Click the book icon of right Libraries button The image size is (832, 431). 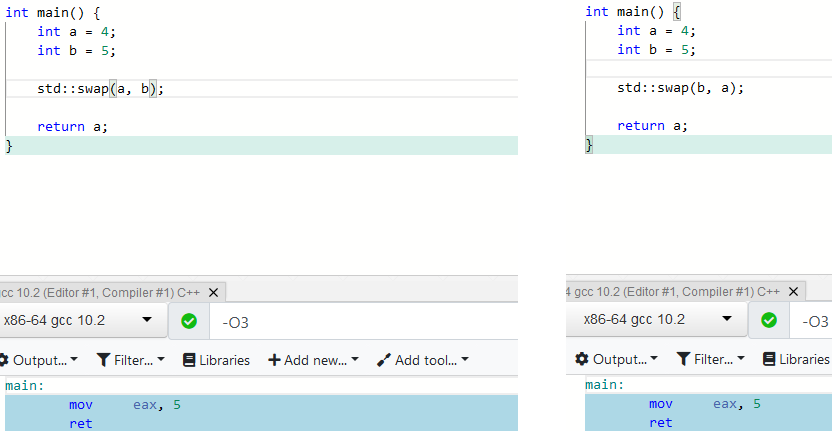tap(769, 359)
